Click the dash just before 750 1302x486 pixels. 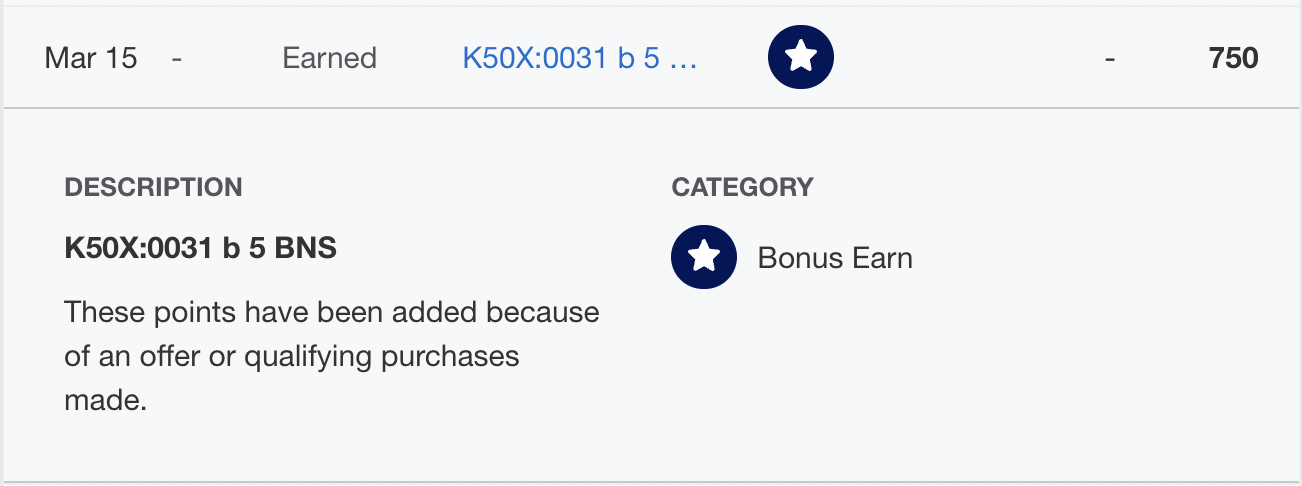1110,58
